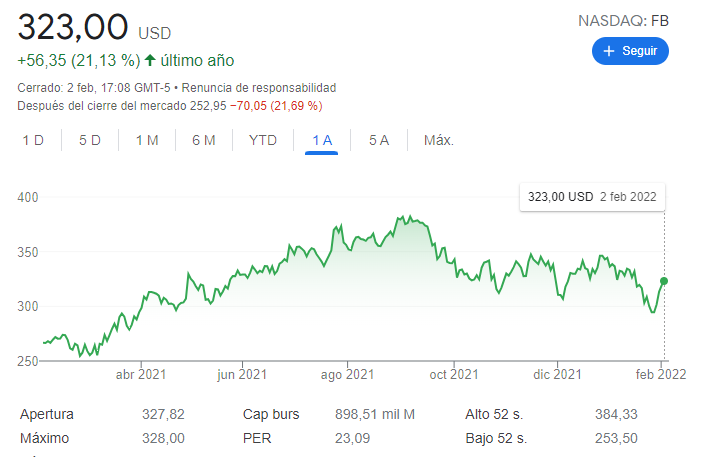Open the Renuncia de responsabilidad link
Image resolution: width=710 pixels, height=457 pixels.
click(259, 87)
